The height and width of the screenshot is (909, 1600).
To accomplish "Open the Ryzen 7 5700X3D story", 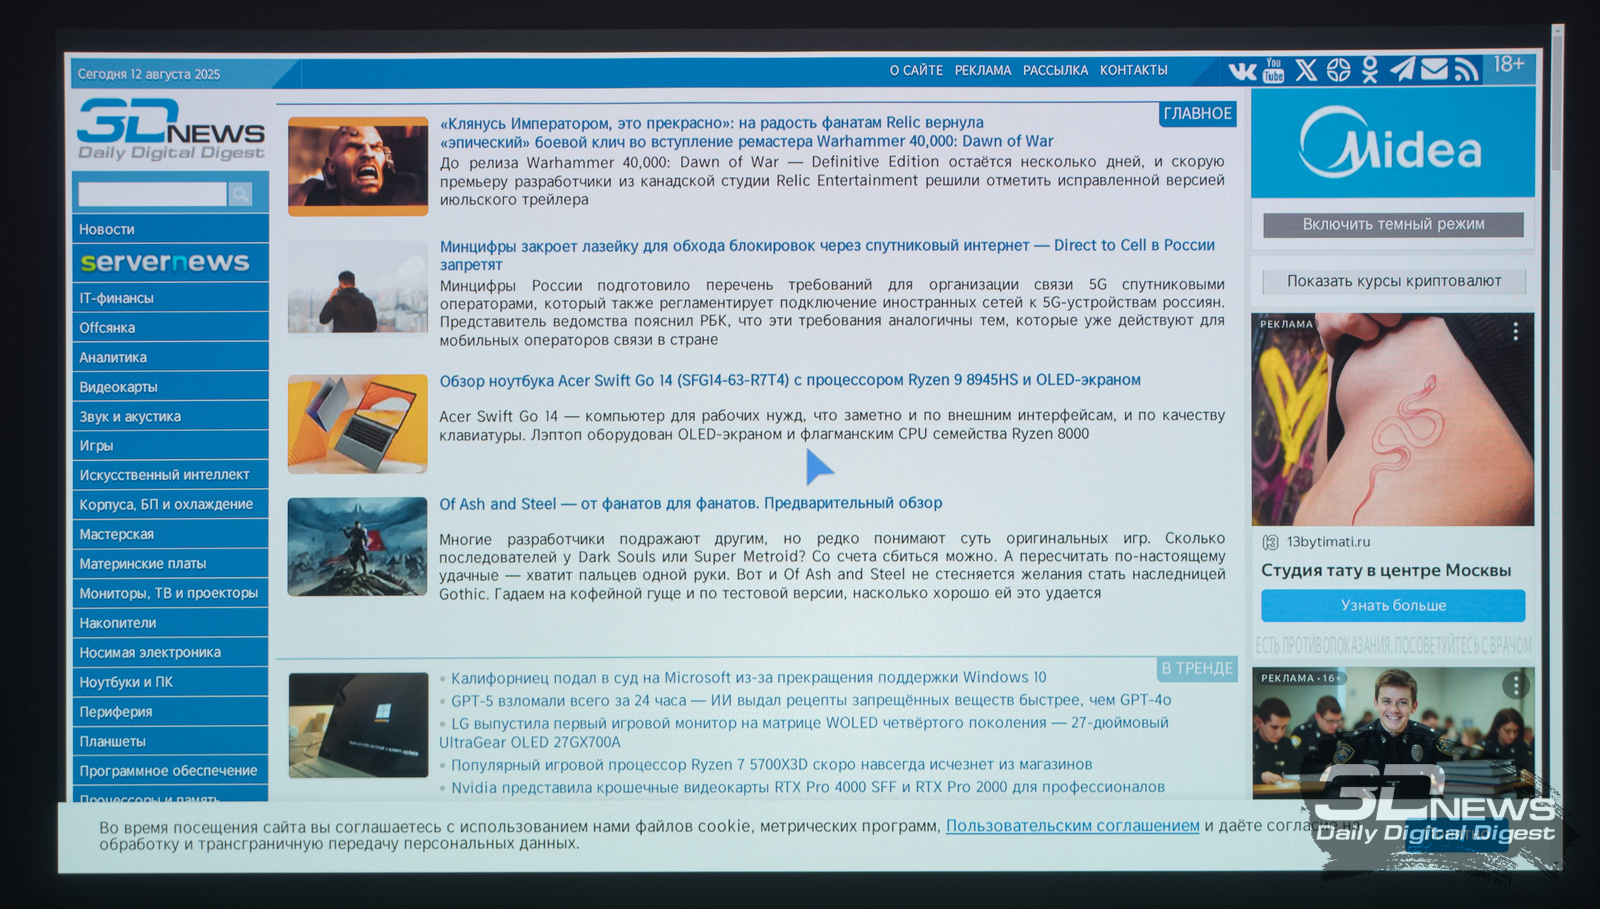I will point(771,764).
